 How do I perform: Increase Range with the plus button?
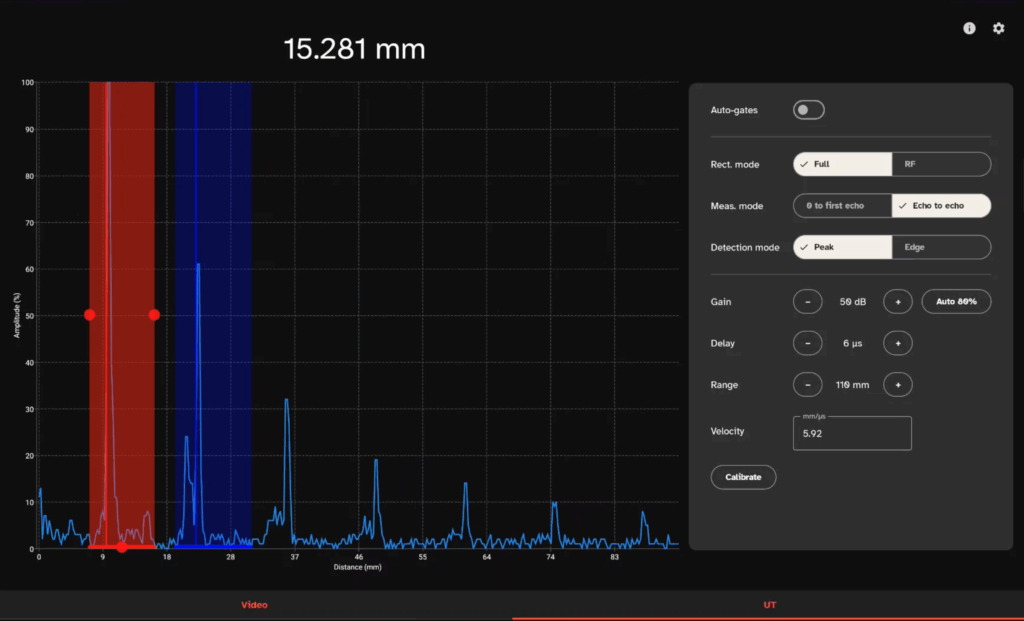(897, 385)
